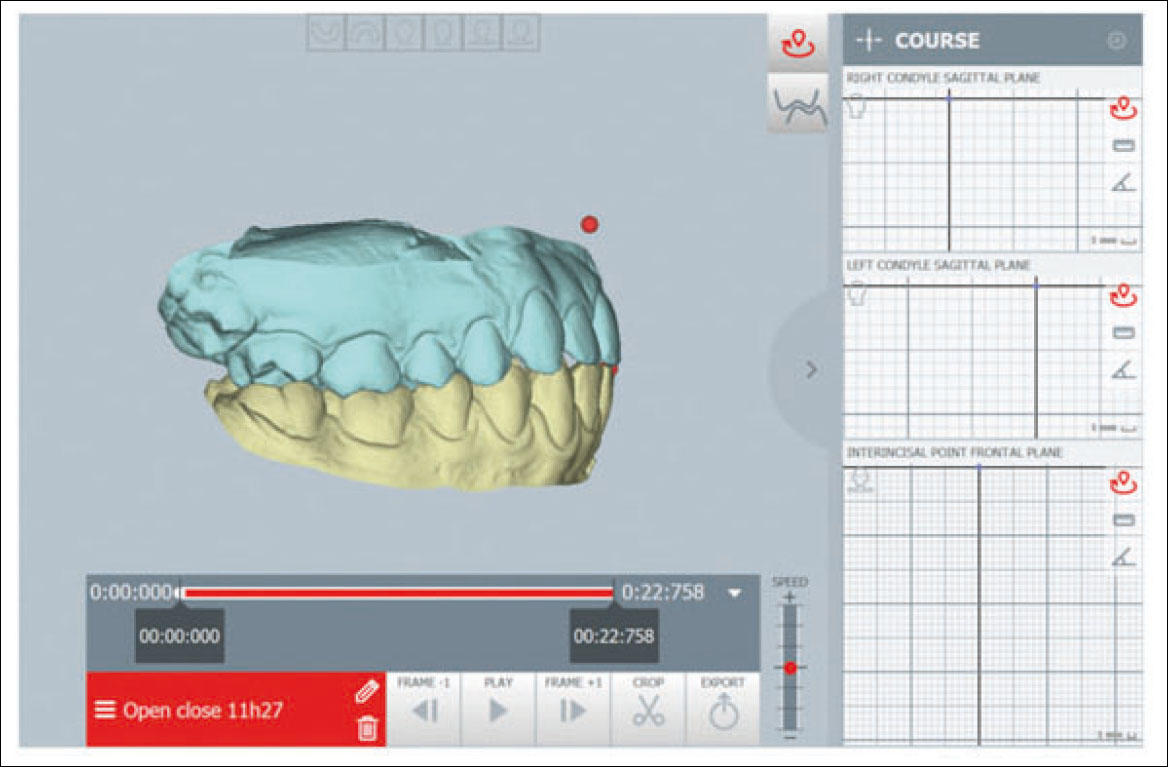Click the 0:22:758 total time label
Screen dimensions: 1168x767
pos(663,593)
